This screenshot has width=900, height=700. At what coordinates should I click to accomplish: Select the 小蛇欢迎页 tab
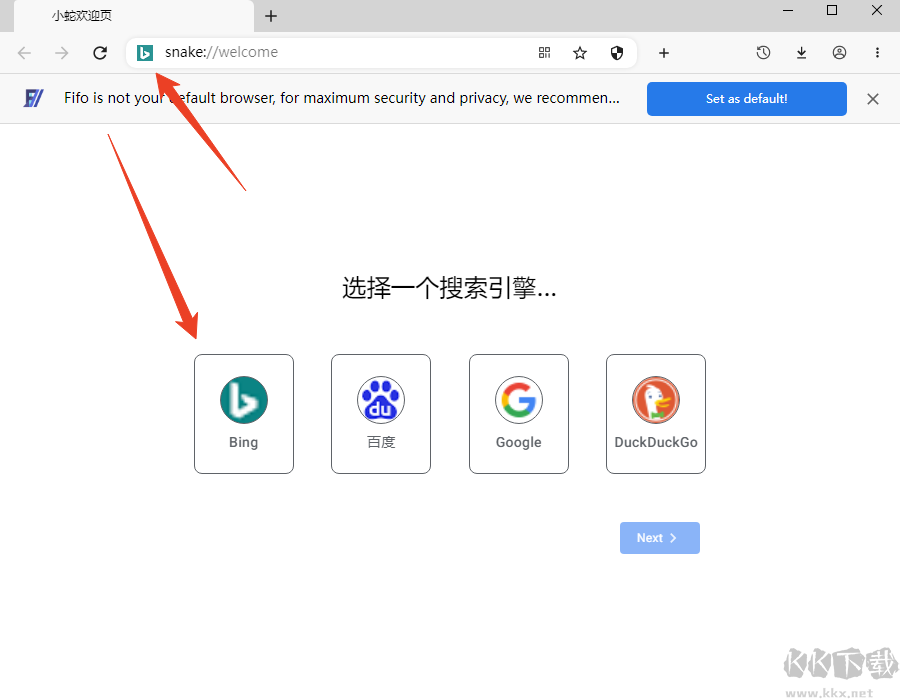click(x=134, y=16)
